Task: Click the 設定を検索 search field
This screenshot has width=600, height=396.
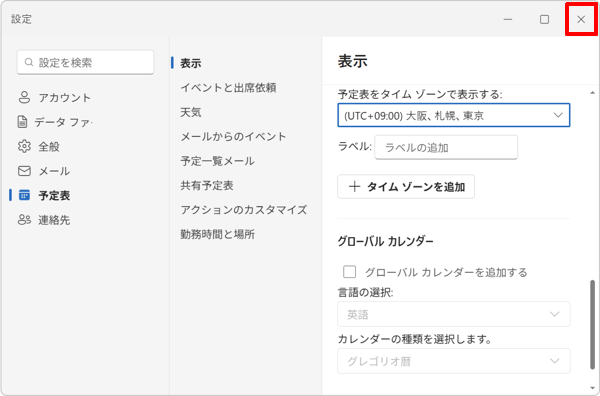Action: (85, 62)
